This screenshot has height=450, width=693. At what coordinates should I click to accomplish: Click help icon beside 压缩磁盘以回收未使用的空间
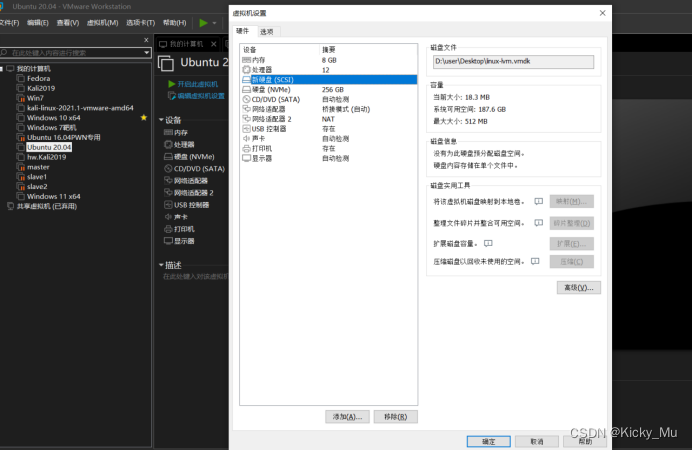[x=535, y=262]
